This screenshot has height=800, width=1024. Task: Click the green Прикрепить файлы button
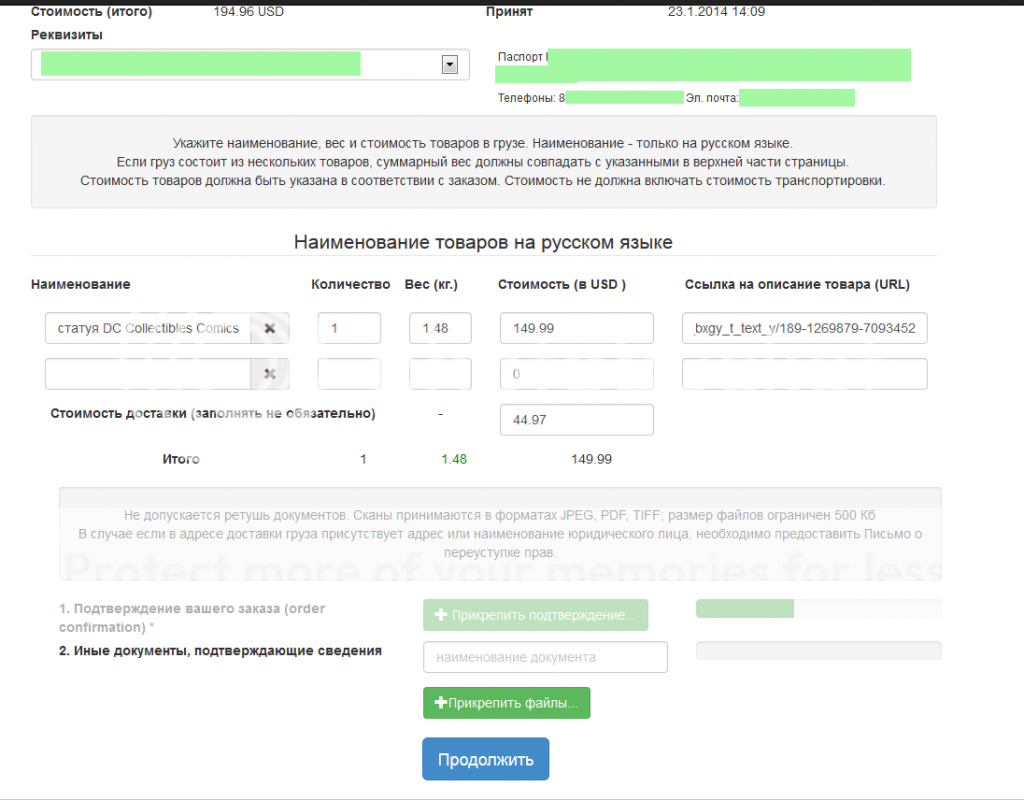pyautogui.click(x=506, y=703)
